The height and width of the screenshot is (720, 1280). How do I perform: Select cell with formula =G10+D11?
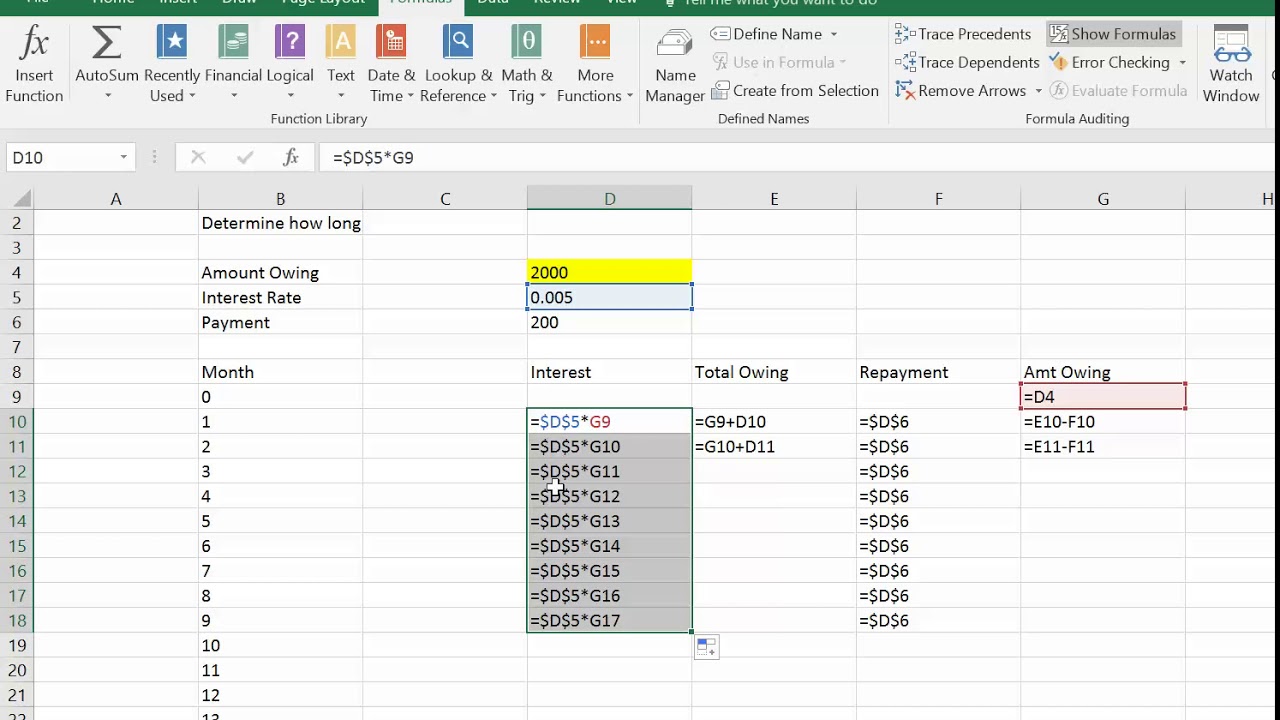tap(774, 447)
